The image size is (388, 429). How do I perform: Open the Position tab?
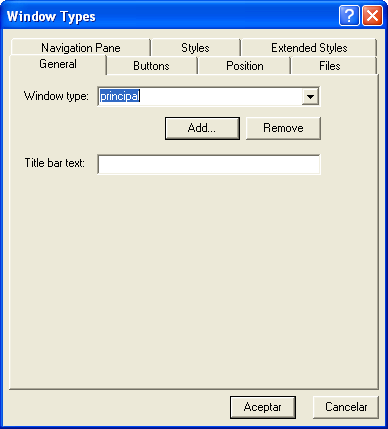click(245, 66)
